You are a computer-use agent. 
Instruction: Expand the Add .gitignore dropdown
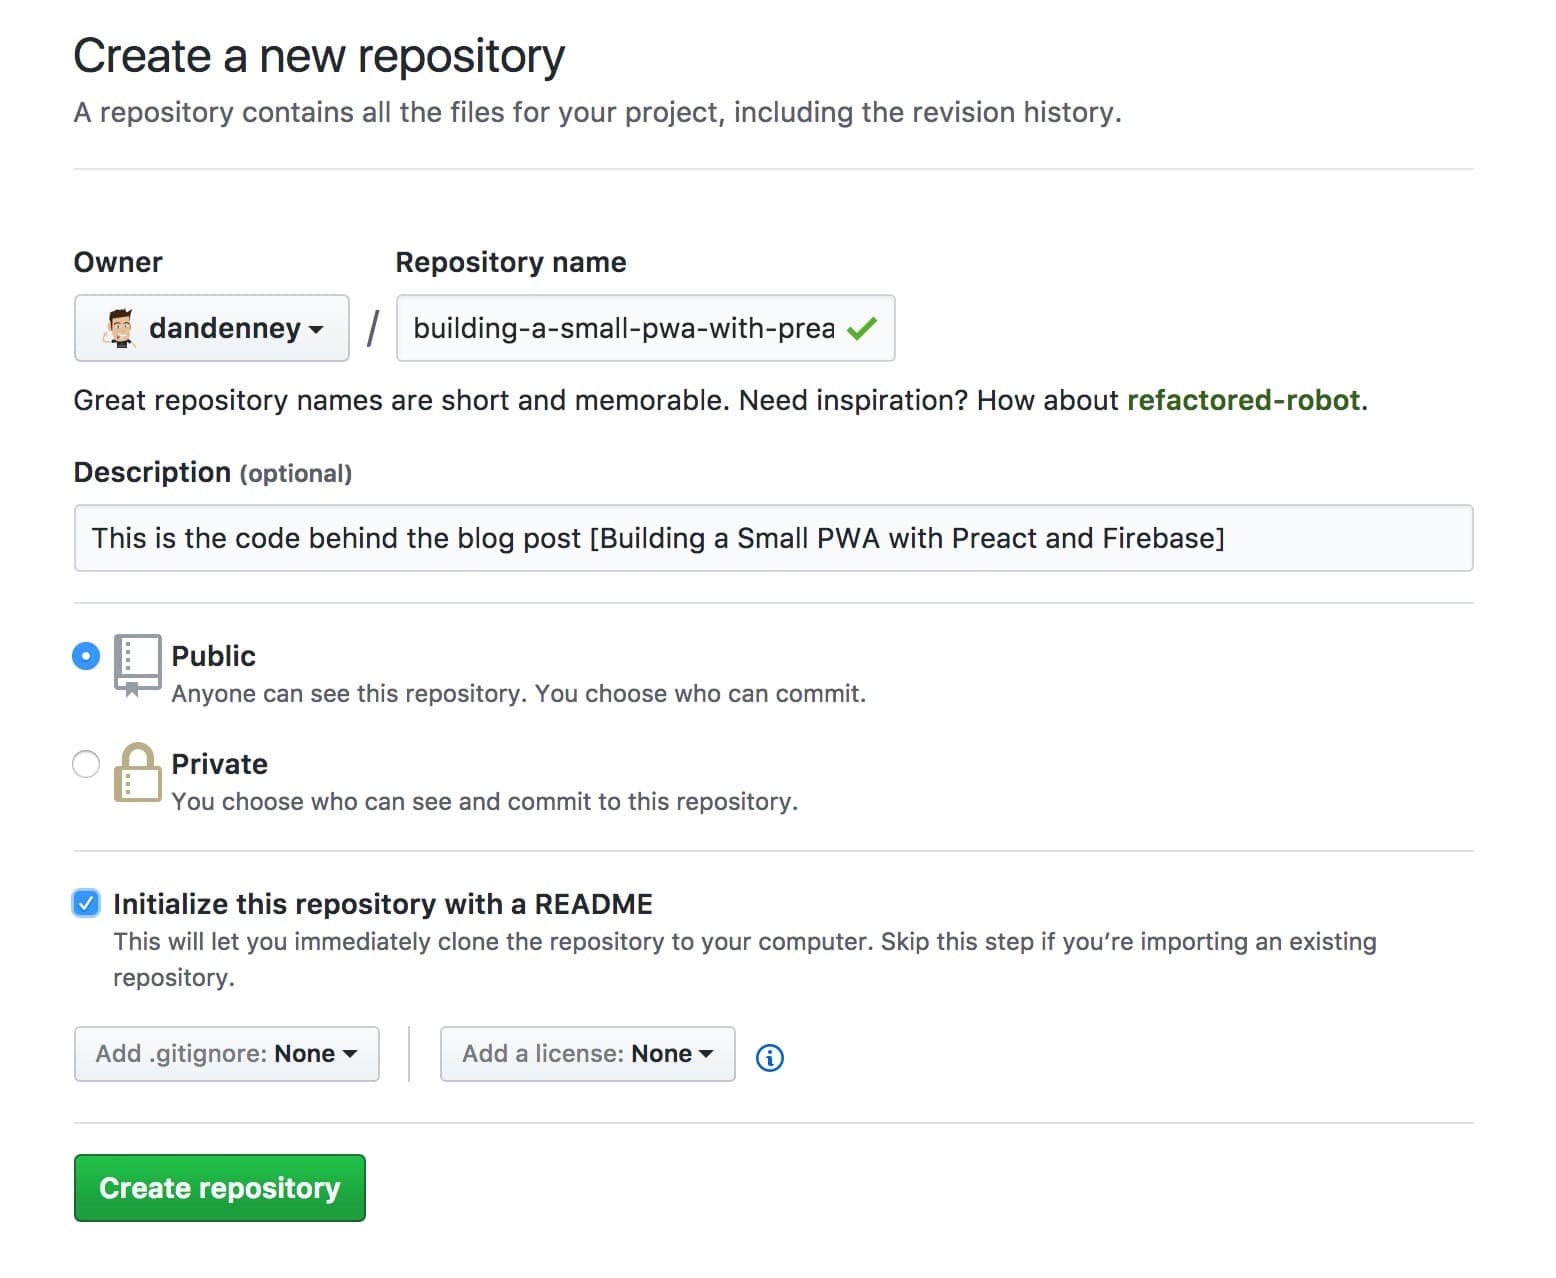[226, 1054]
